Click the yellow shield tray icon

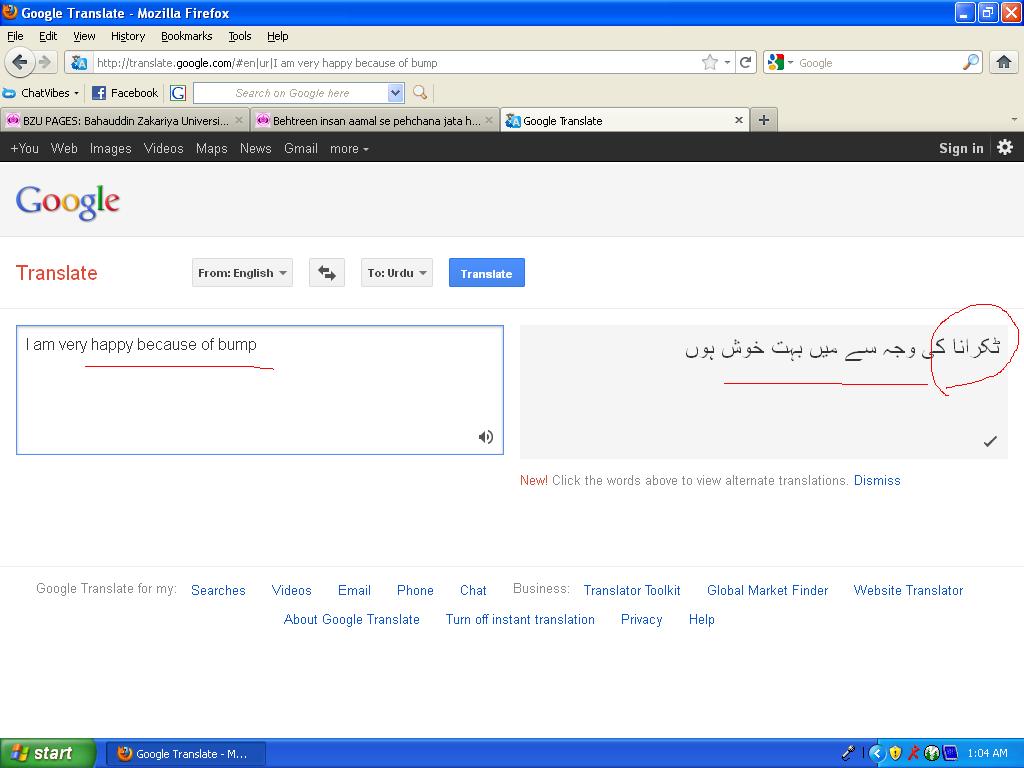pos(895,753)
